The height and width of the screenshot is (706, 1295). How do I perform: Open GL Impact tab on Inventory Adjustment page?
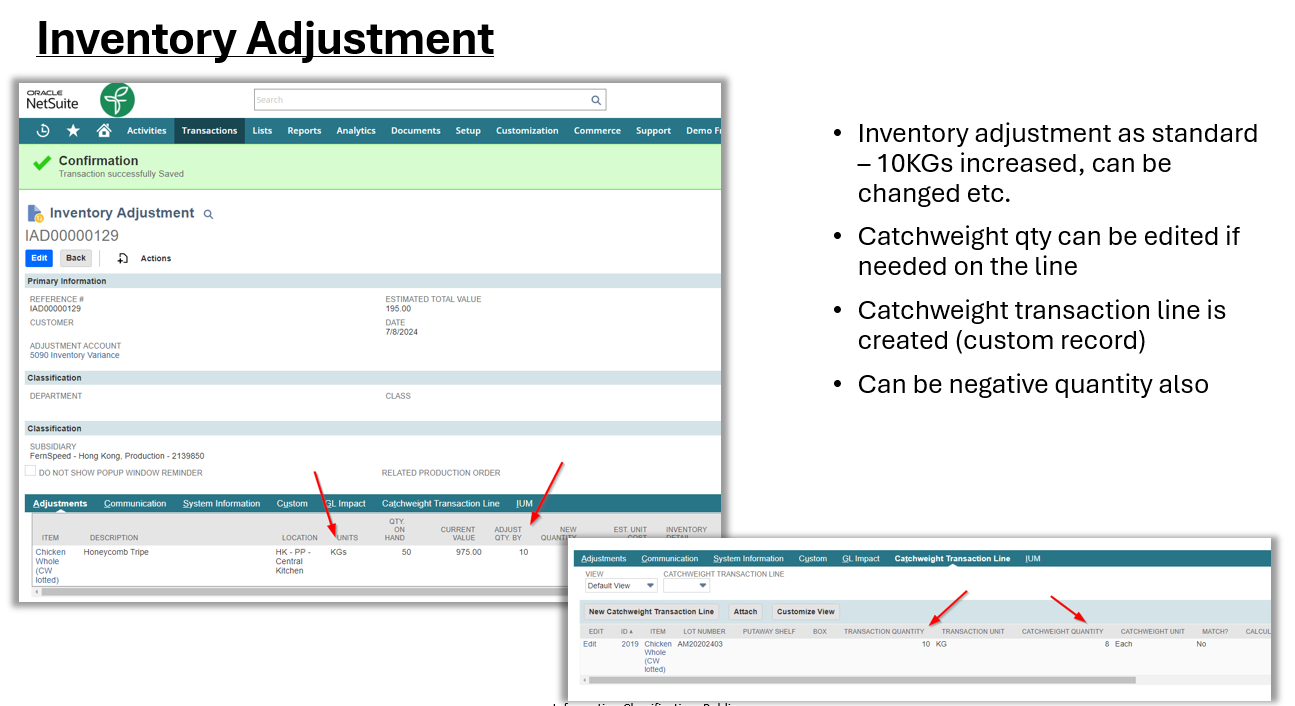tap(345, 503)
